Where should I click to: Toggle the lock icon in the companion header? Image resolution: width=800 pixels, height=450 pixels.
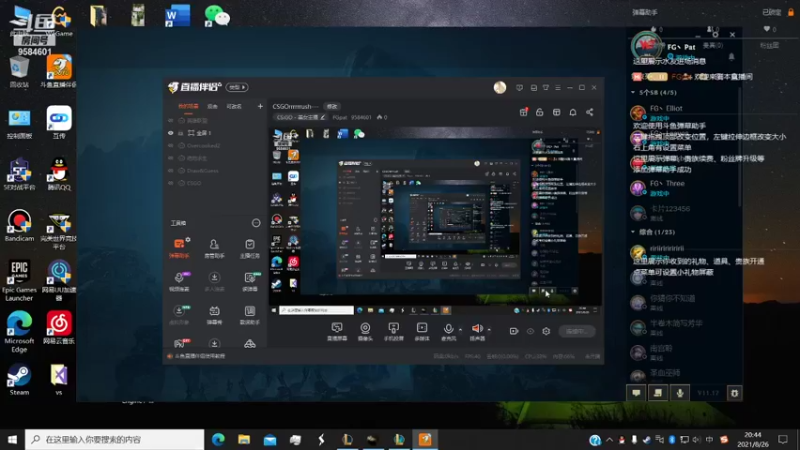(539, 112)
